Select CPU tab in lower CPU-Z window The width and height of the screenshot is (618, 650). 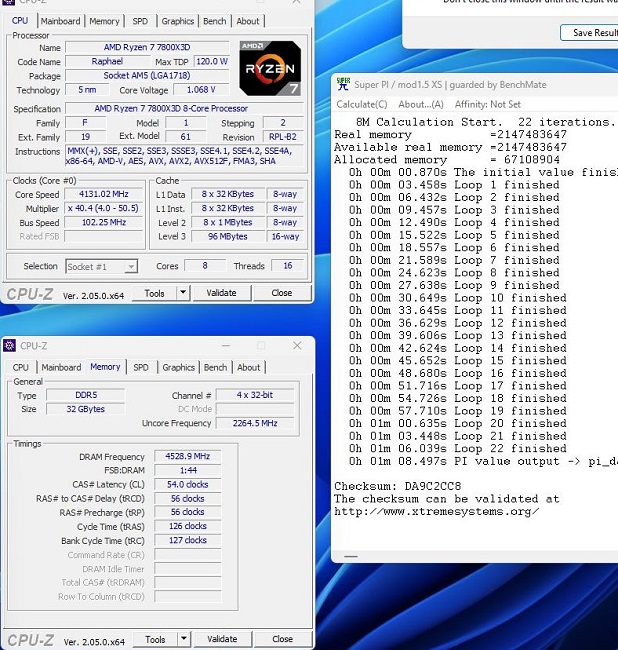(x=21, y=367)
